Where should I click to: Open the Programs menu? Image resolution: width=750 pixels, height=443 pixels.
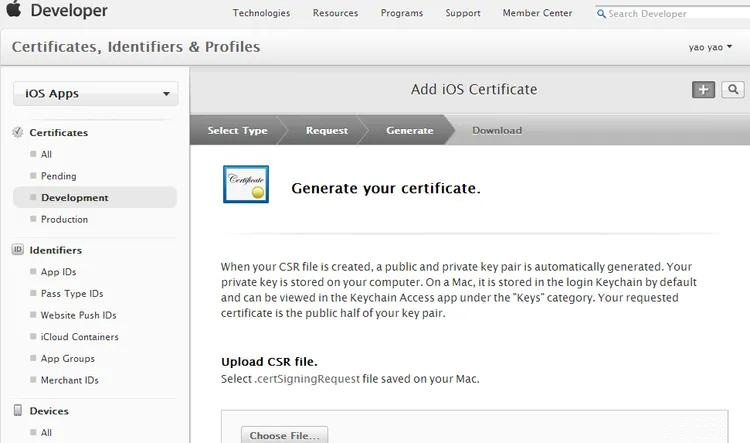[x=402, y=13]
